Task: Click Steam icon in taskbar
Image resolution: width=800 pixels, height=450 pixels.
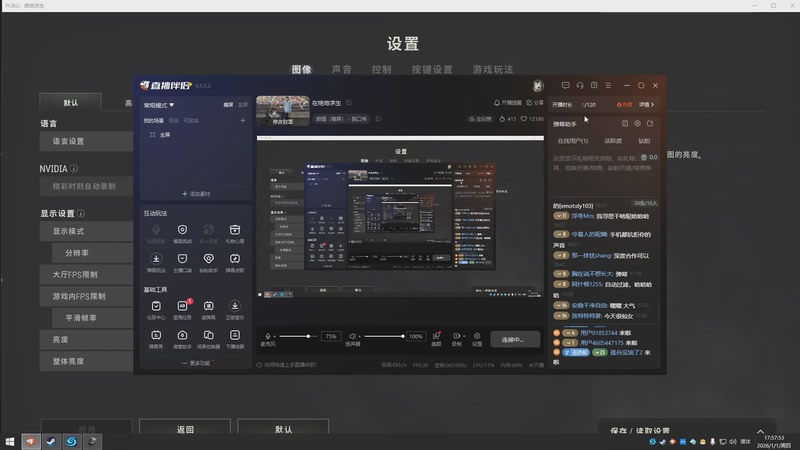Action: click(x=51, y=442)
